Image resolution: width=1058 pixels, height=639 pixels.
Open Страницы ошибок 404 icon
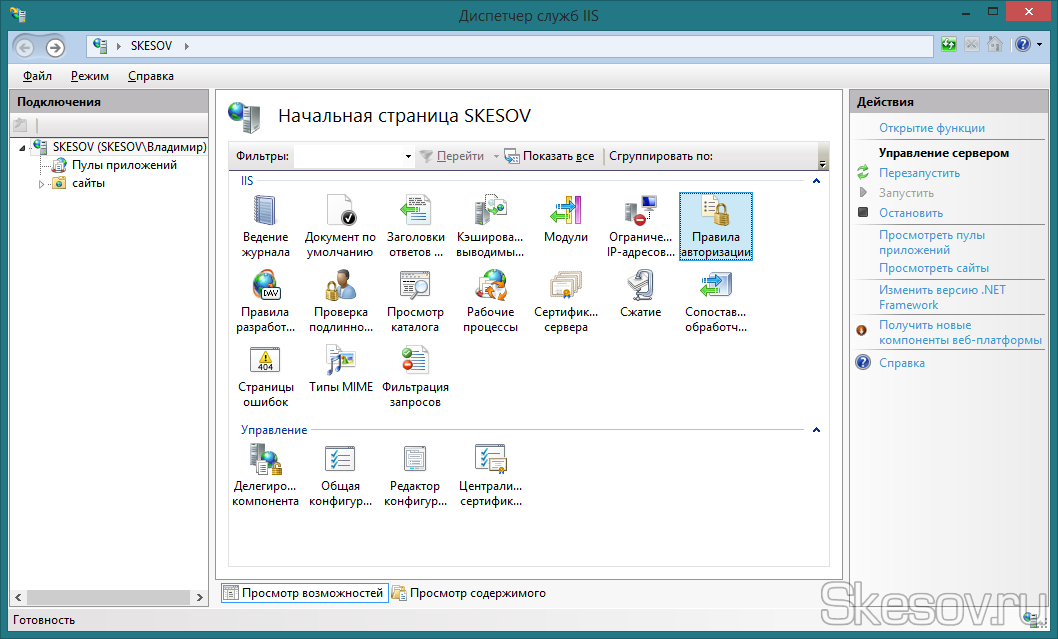click(265, 376)
